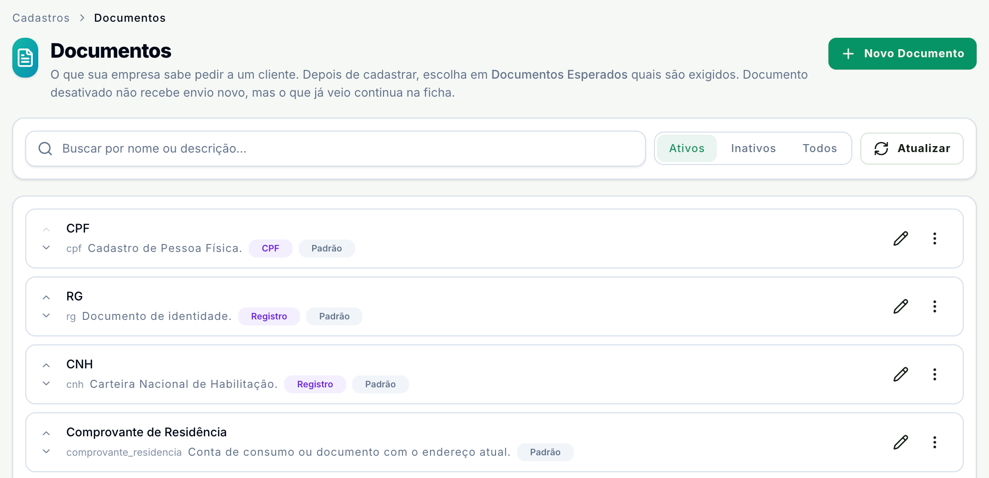Open more options for Comprovante de Residência

pyautogui.click(x=935, y=443)
